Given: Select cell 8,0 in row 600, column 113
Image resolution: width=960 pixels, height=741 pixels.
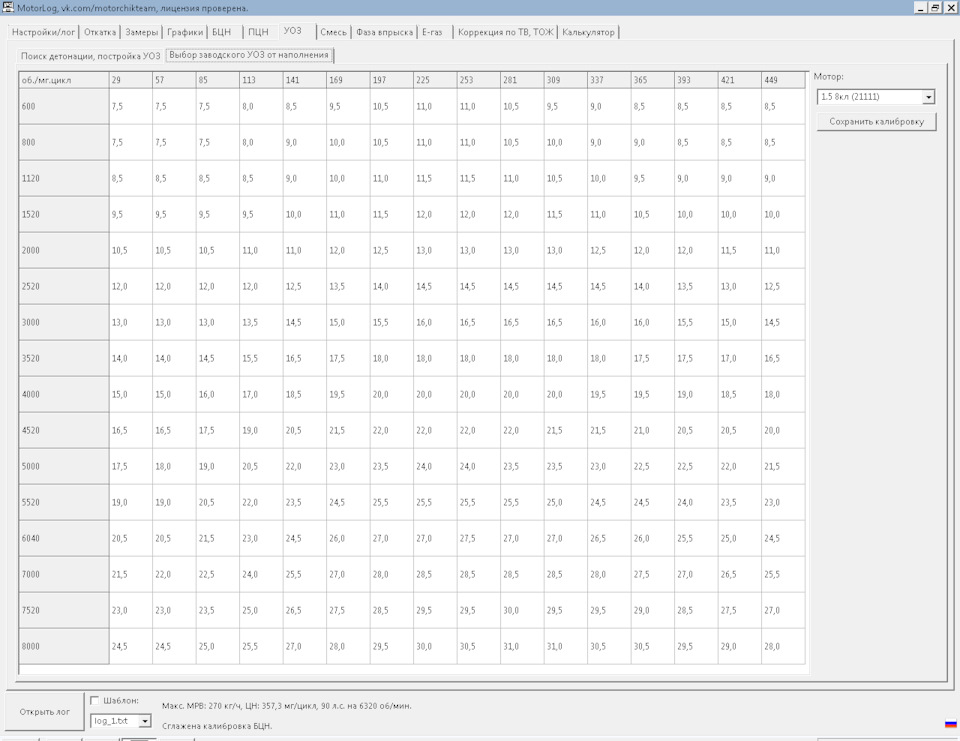Looking at the screenshot, I should point(261,107).
